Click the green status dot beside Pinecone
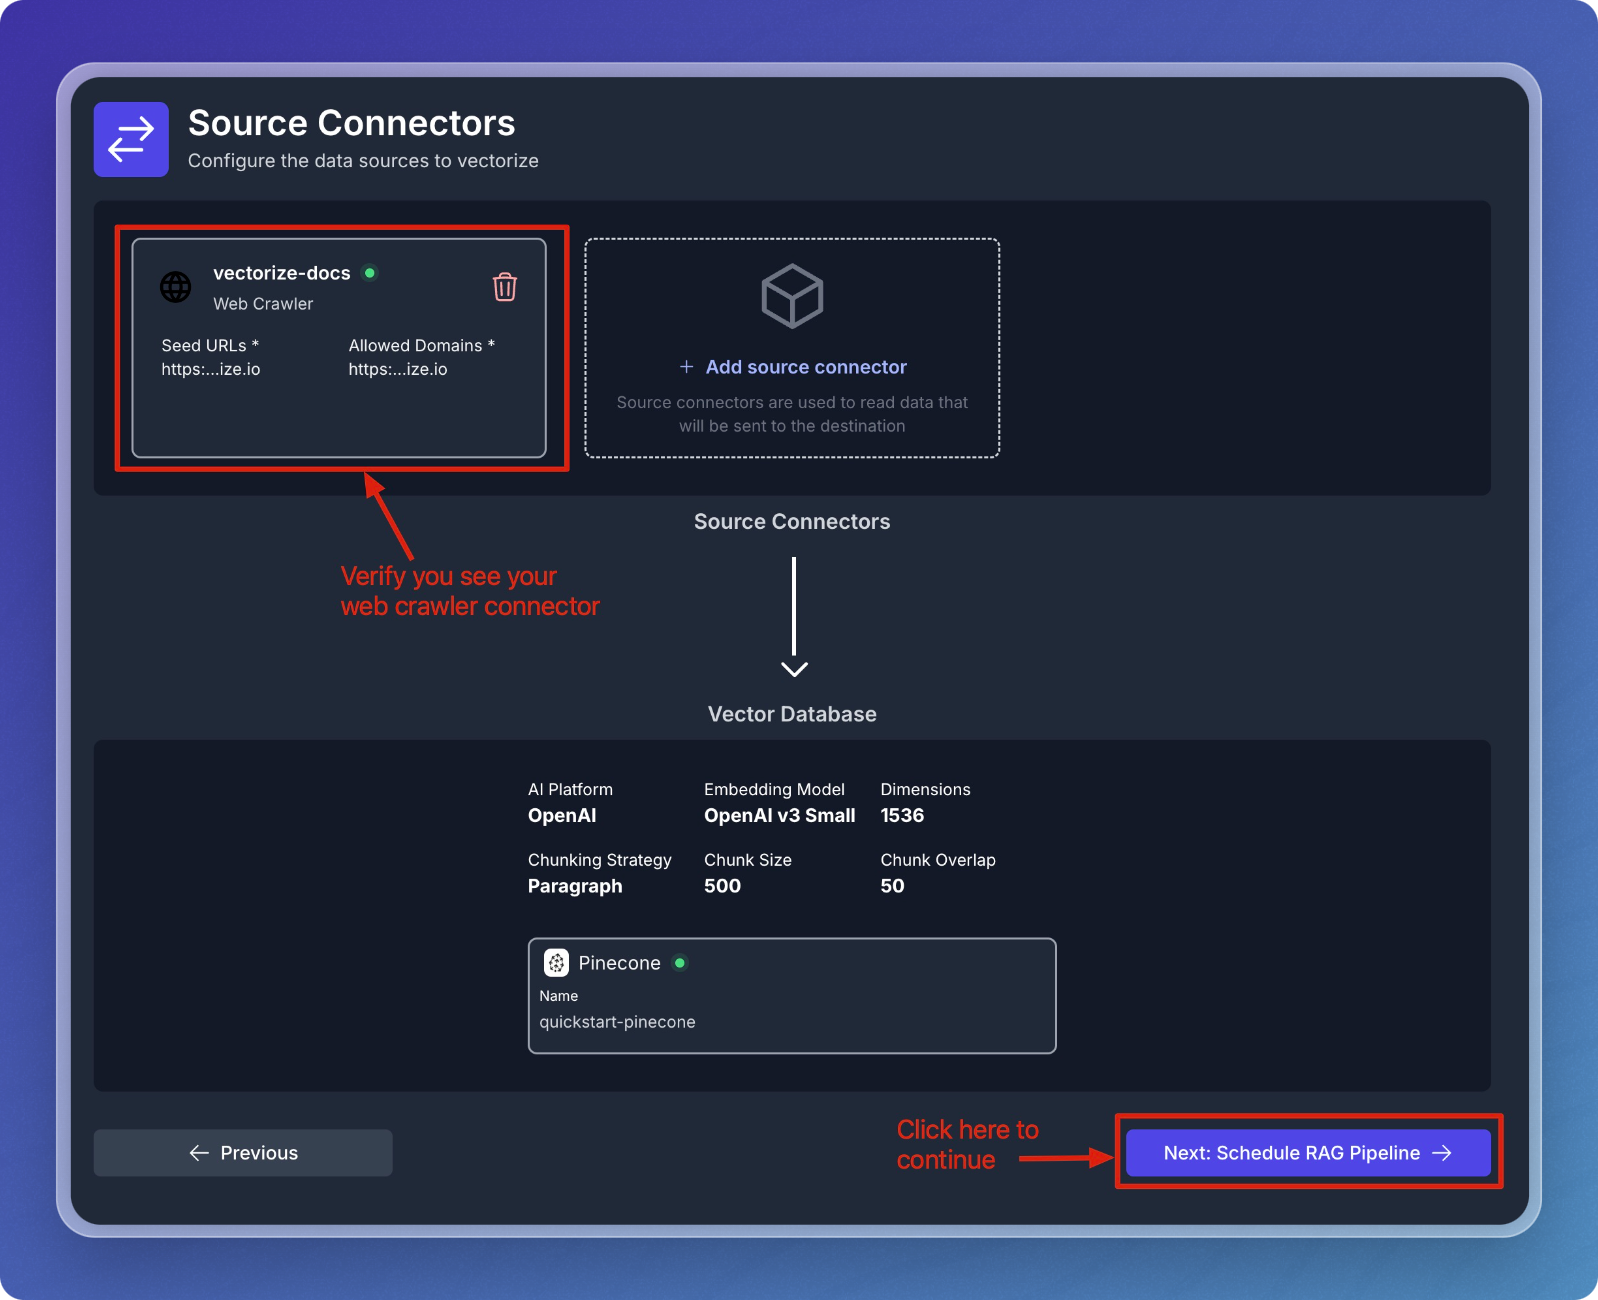 tap(680, 963)
